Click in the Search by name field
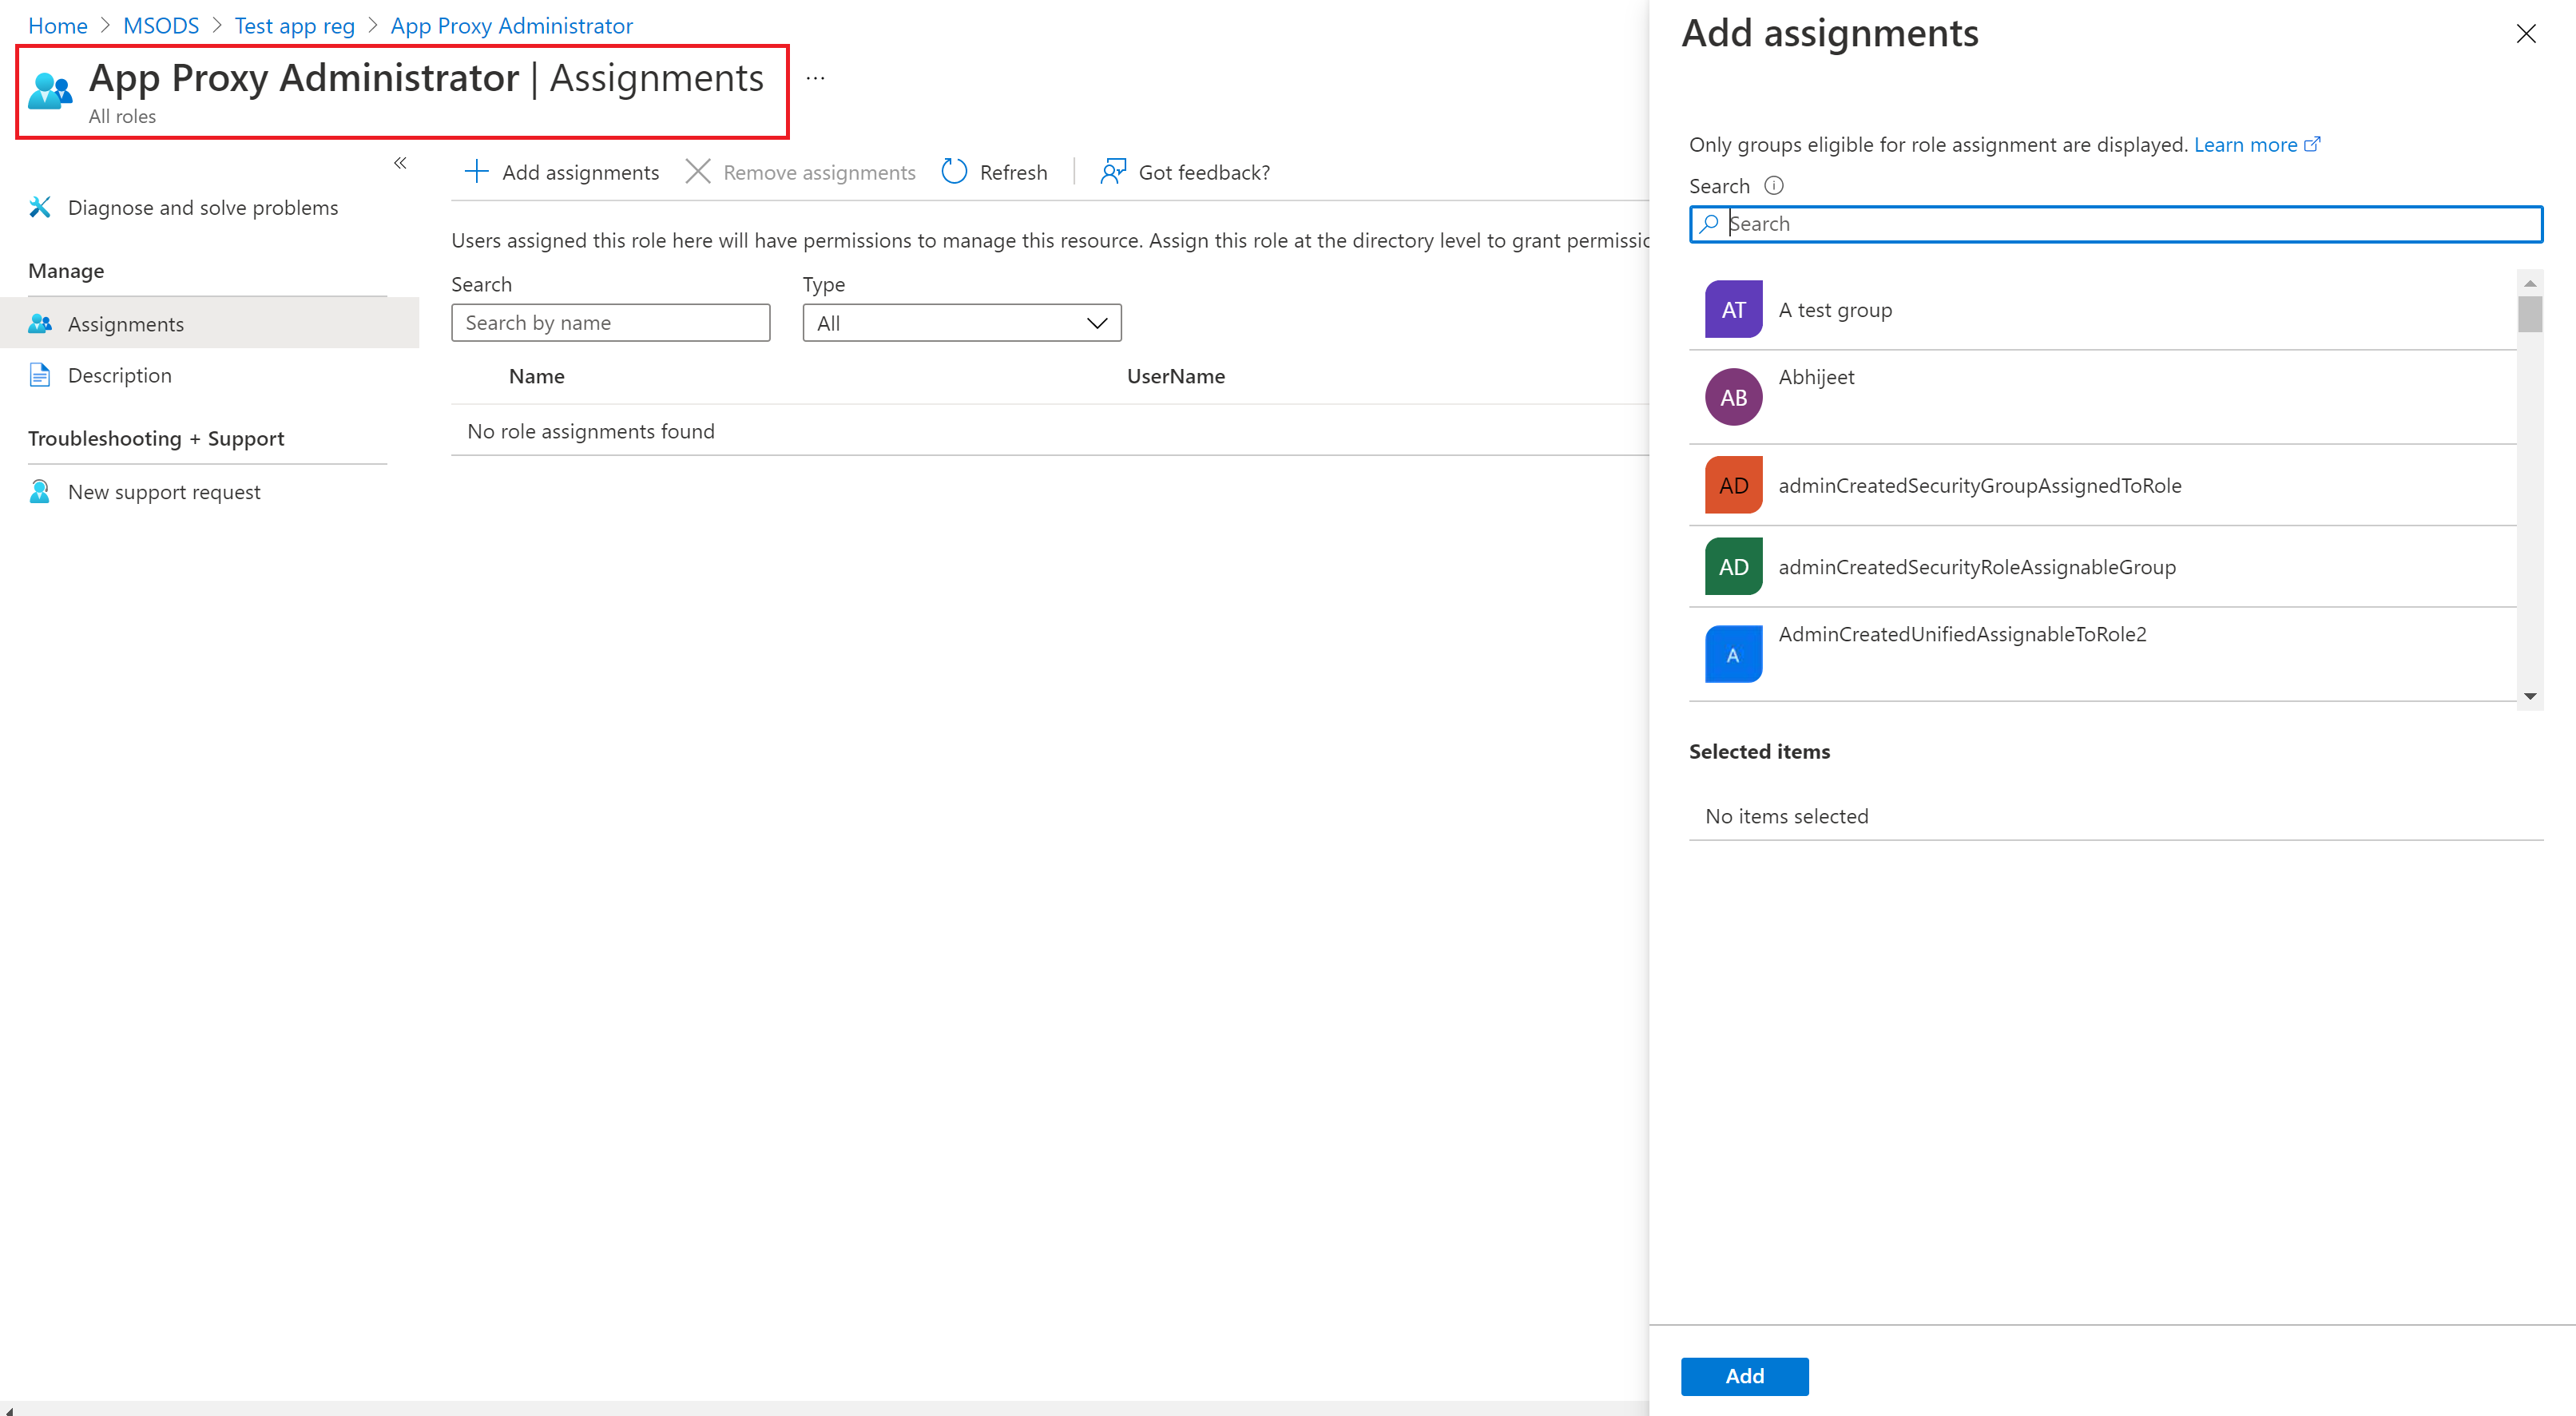 click(609, 321)
